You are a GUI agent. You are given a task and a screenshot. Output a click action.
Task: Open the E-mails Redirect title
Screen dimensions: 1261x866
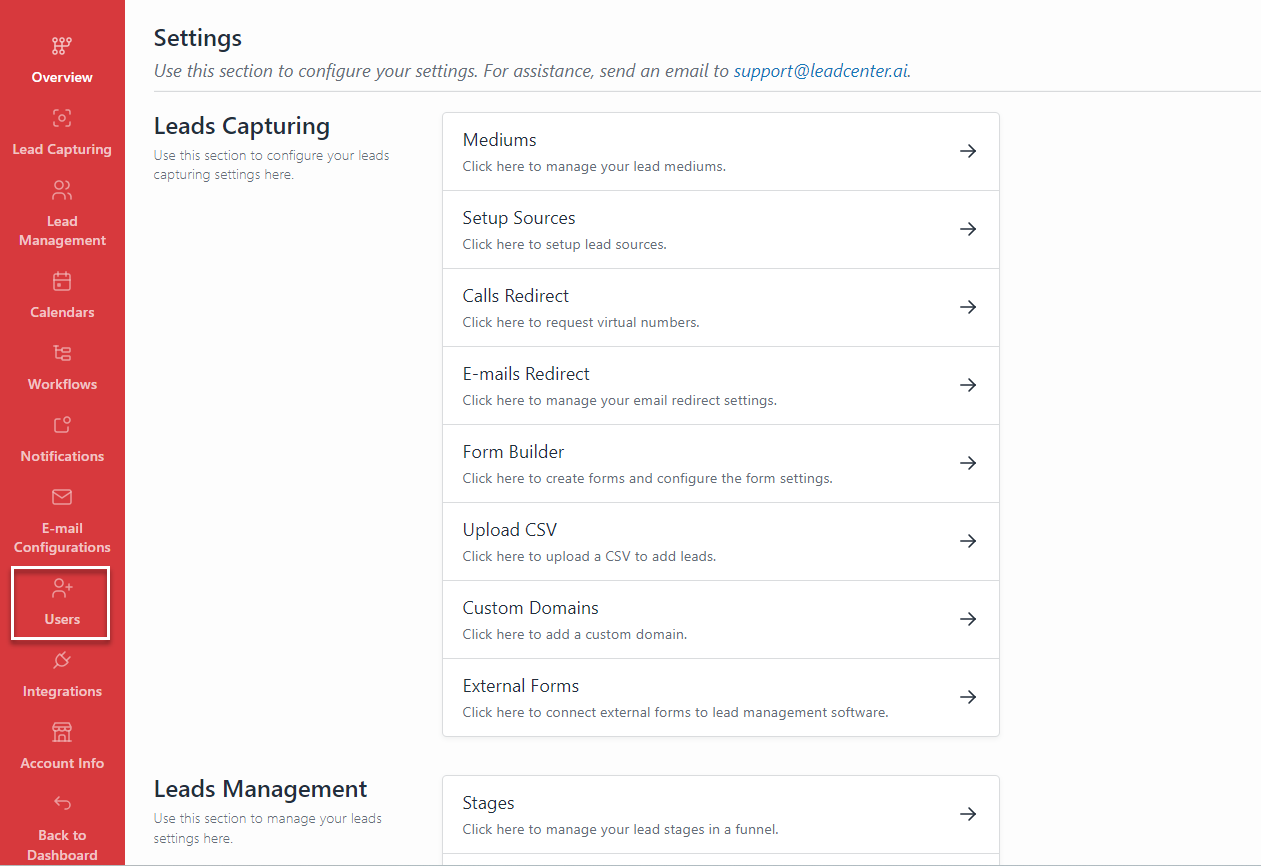526,374
